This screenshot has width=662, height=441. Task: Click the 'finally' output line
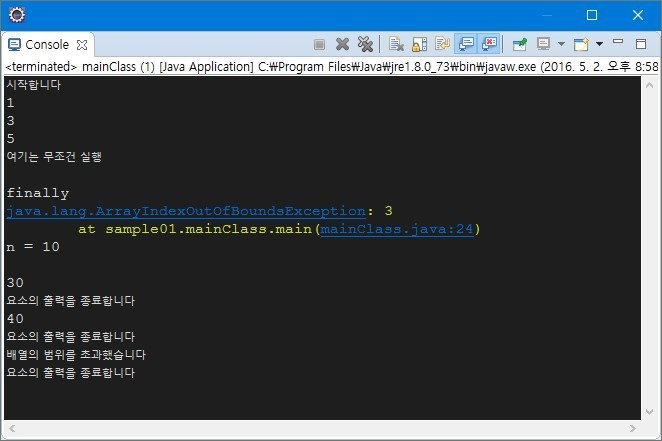coord(38,193)
